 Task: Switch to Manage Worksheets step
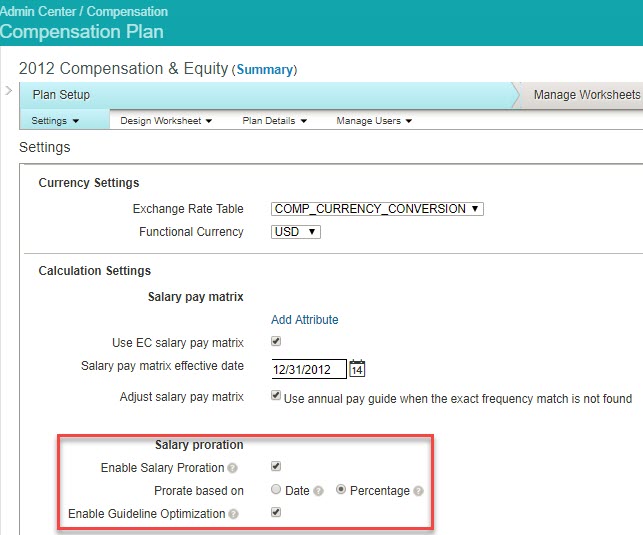587,95
